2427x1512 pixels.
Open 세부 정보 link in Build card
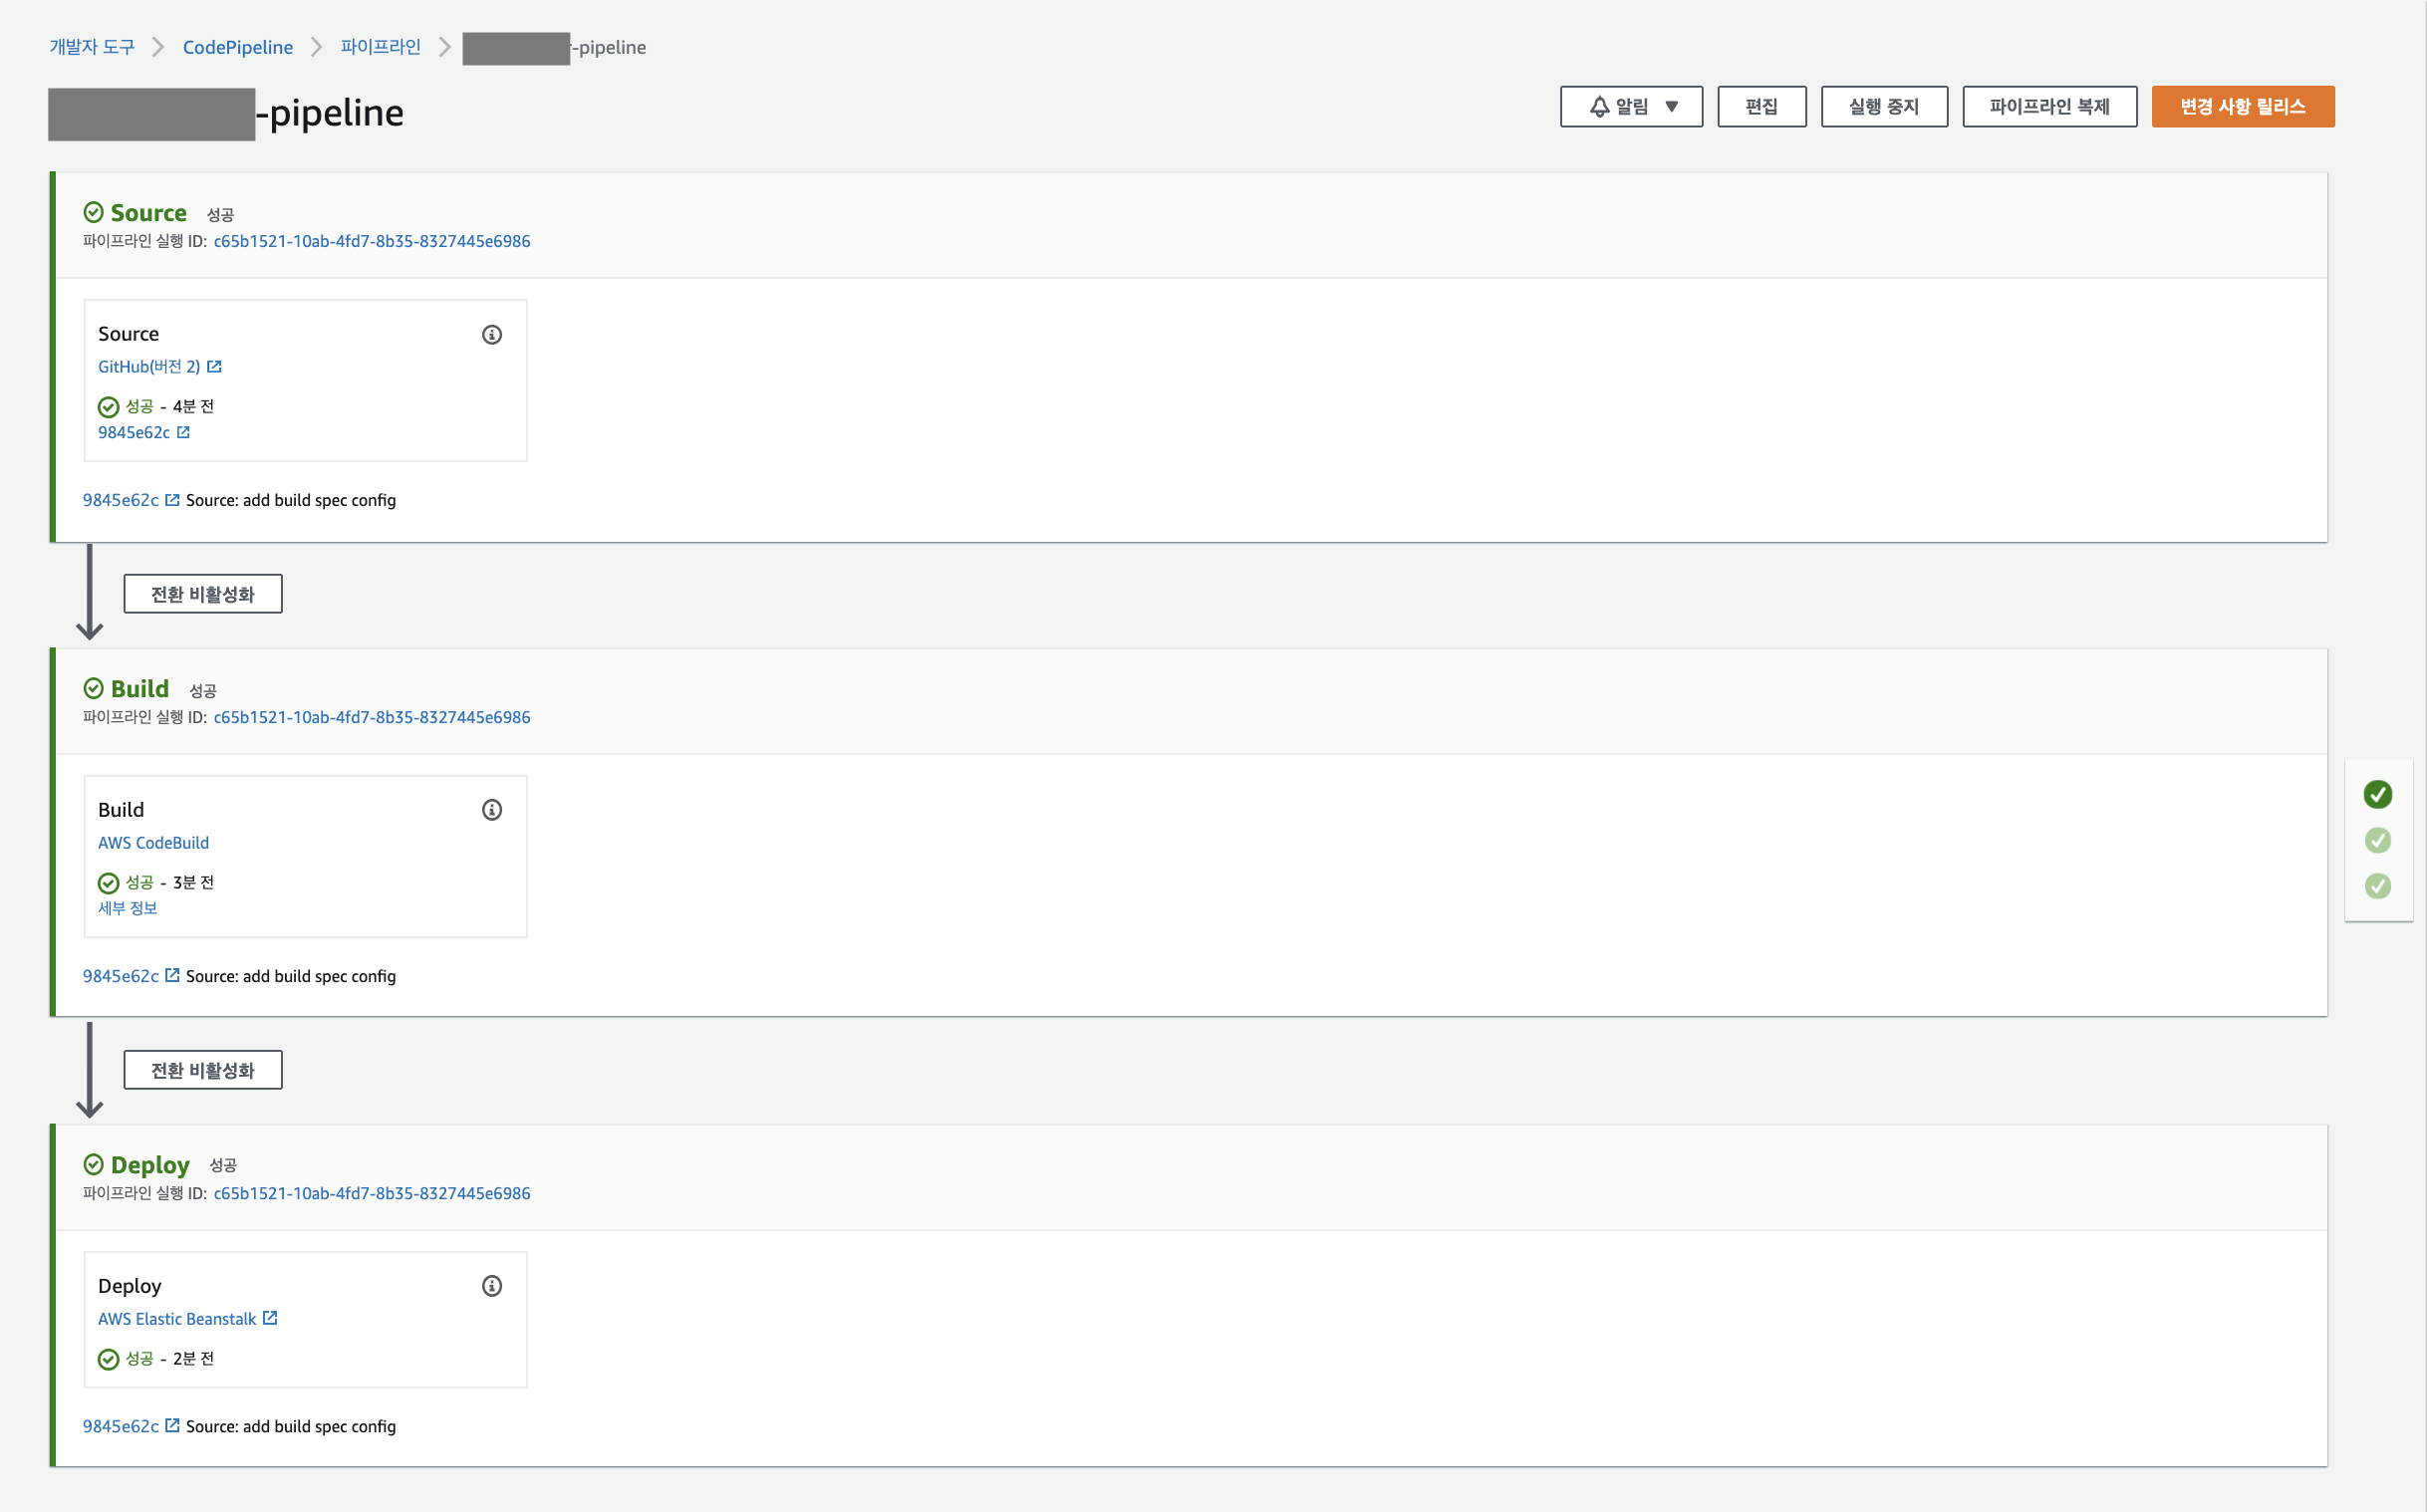coord(128,908)
